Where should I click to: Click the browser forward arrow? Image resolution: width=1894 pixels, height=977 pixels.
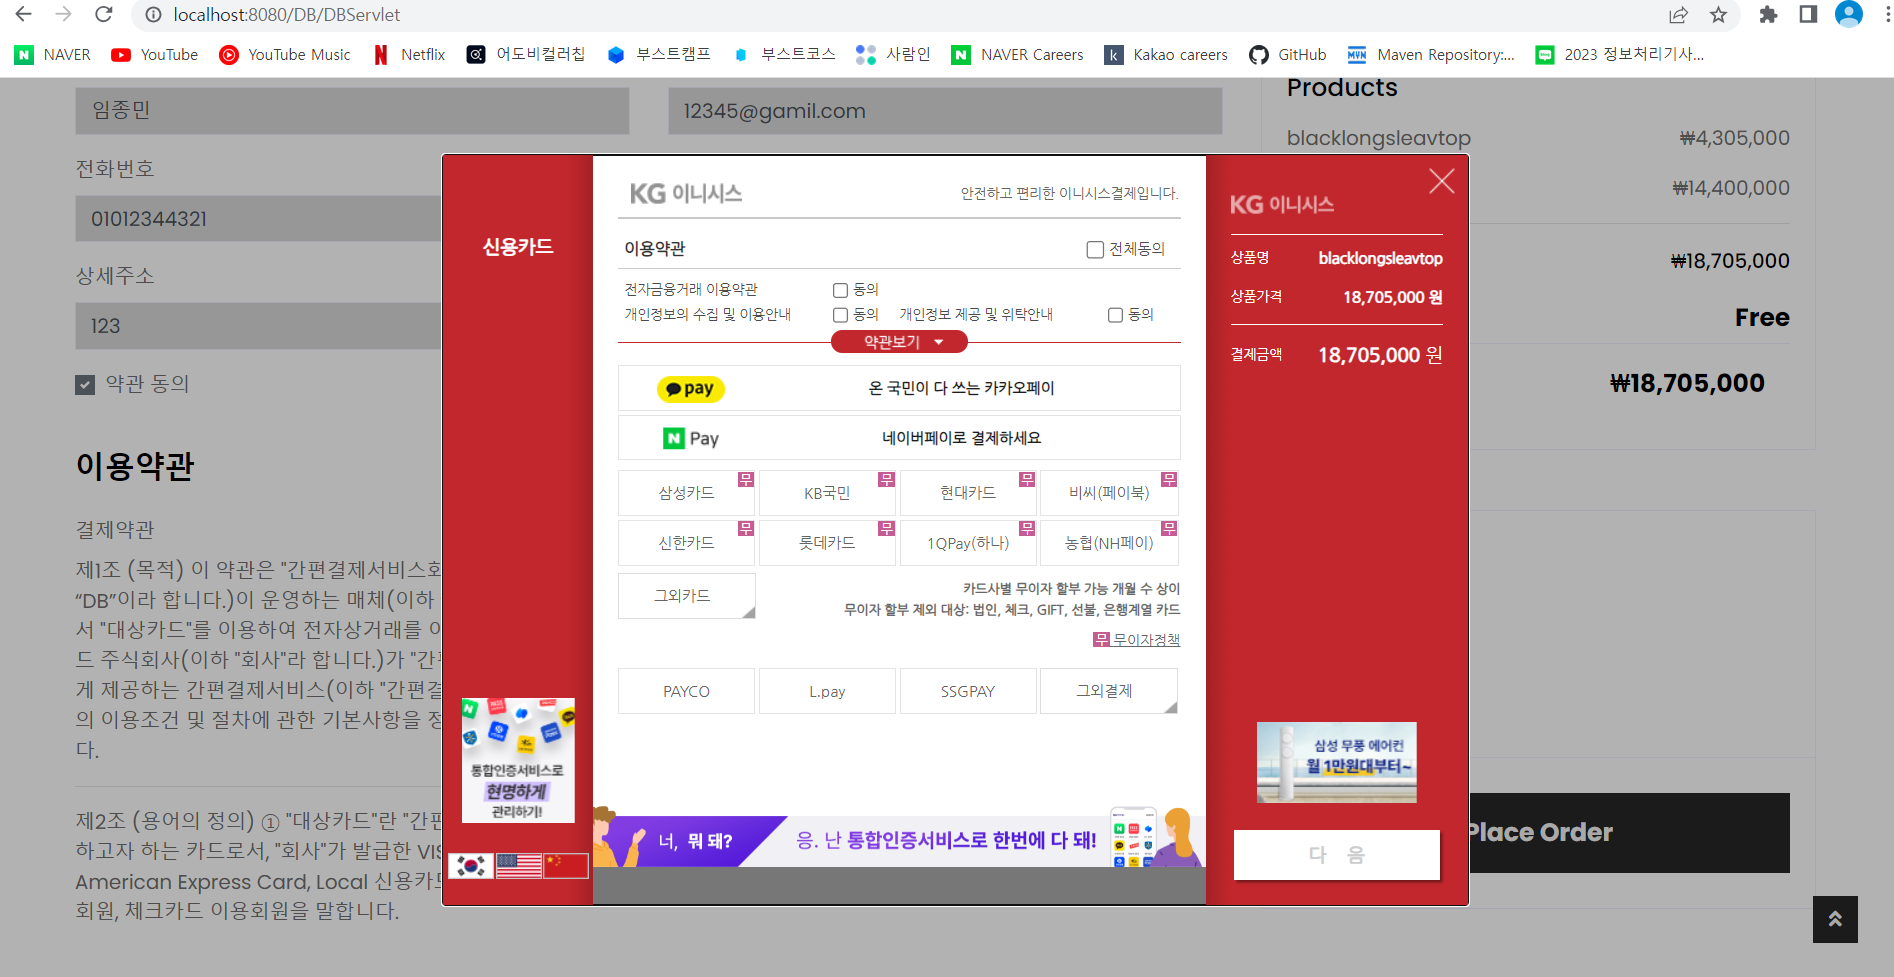[64, 15]
